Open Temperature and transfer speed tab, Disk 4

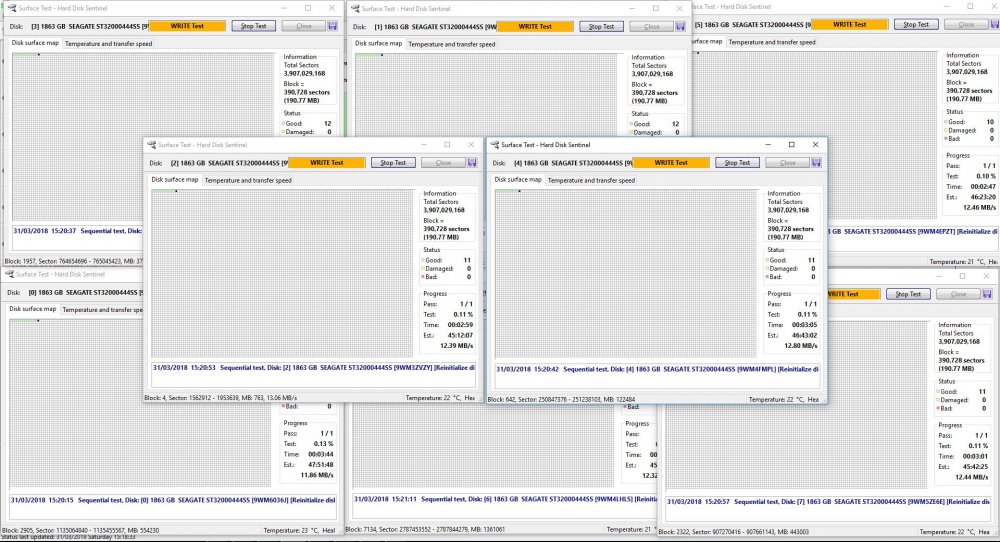click(591, 180)
